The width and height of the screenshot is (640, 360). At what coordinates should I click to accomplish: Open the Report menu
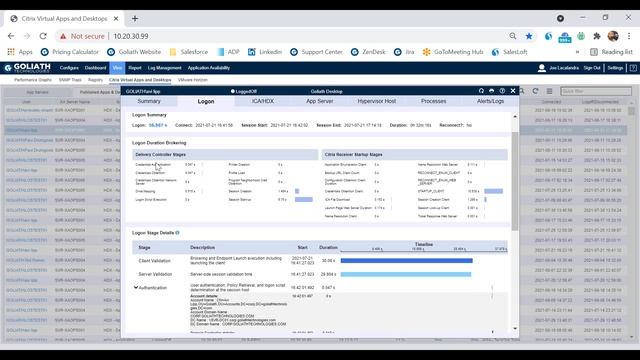click(x=135, y=68)
